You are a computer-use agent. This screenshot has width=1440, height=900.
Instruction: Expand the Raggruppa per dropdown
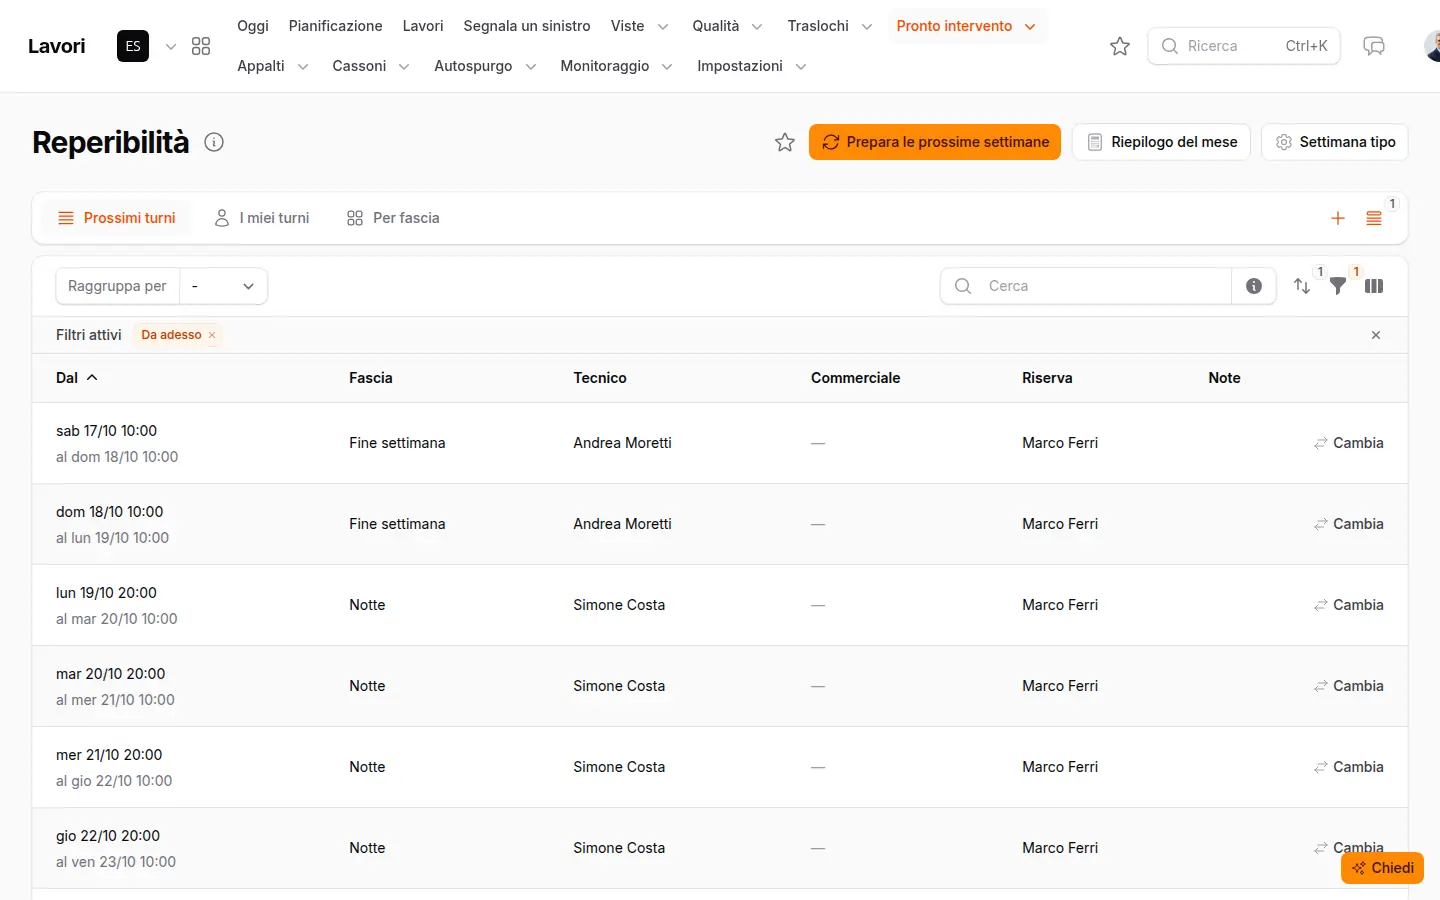coord(224,286)
